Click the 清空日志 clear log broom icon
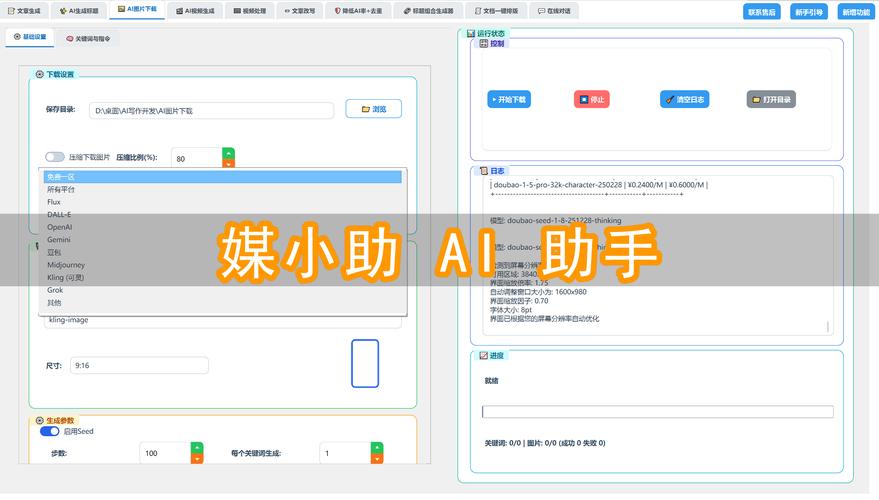The width and height of the screenshot is (879, 500). coord(668,100)
